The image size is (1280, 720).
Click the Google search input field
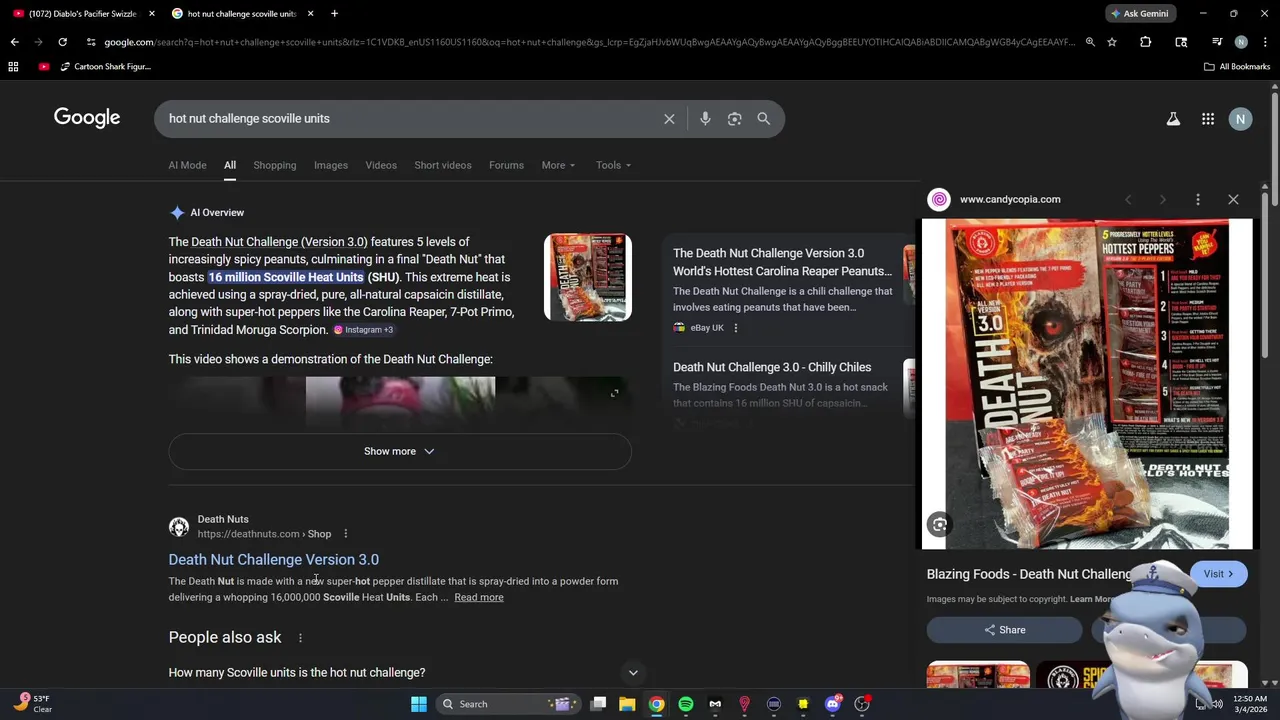[x=410, y=119]
